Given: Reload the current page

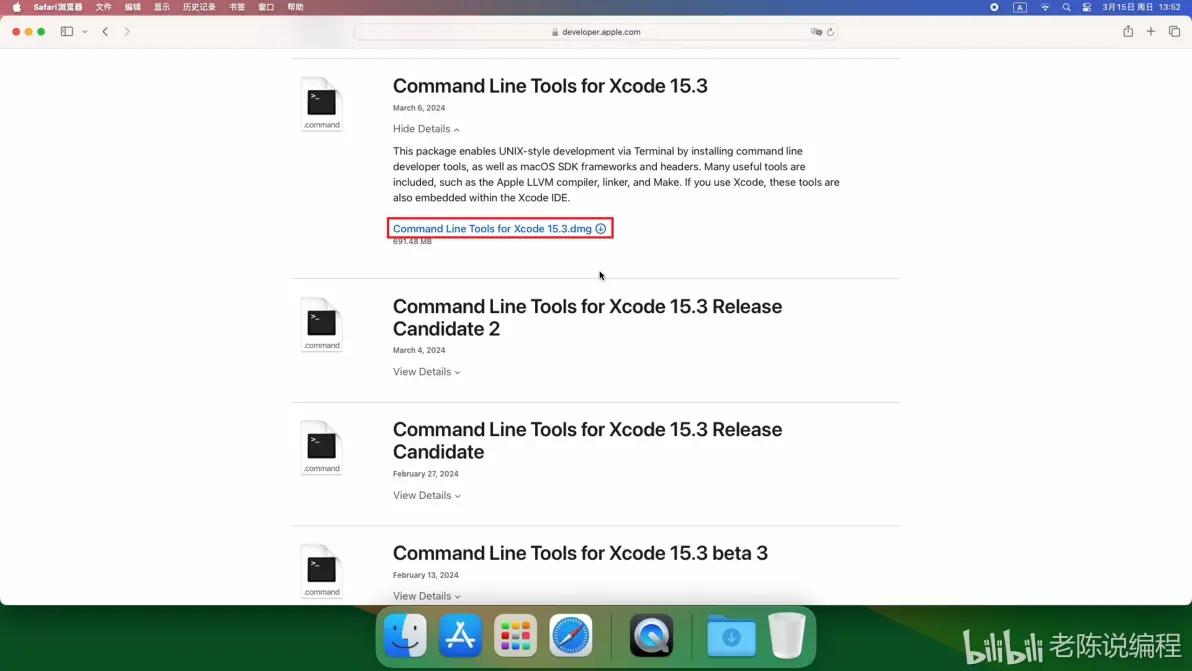Looking at the screenshot, I should click(830, 32).
